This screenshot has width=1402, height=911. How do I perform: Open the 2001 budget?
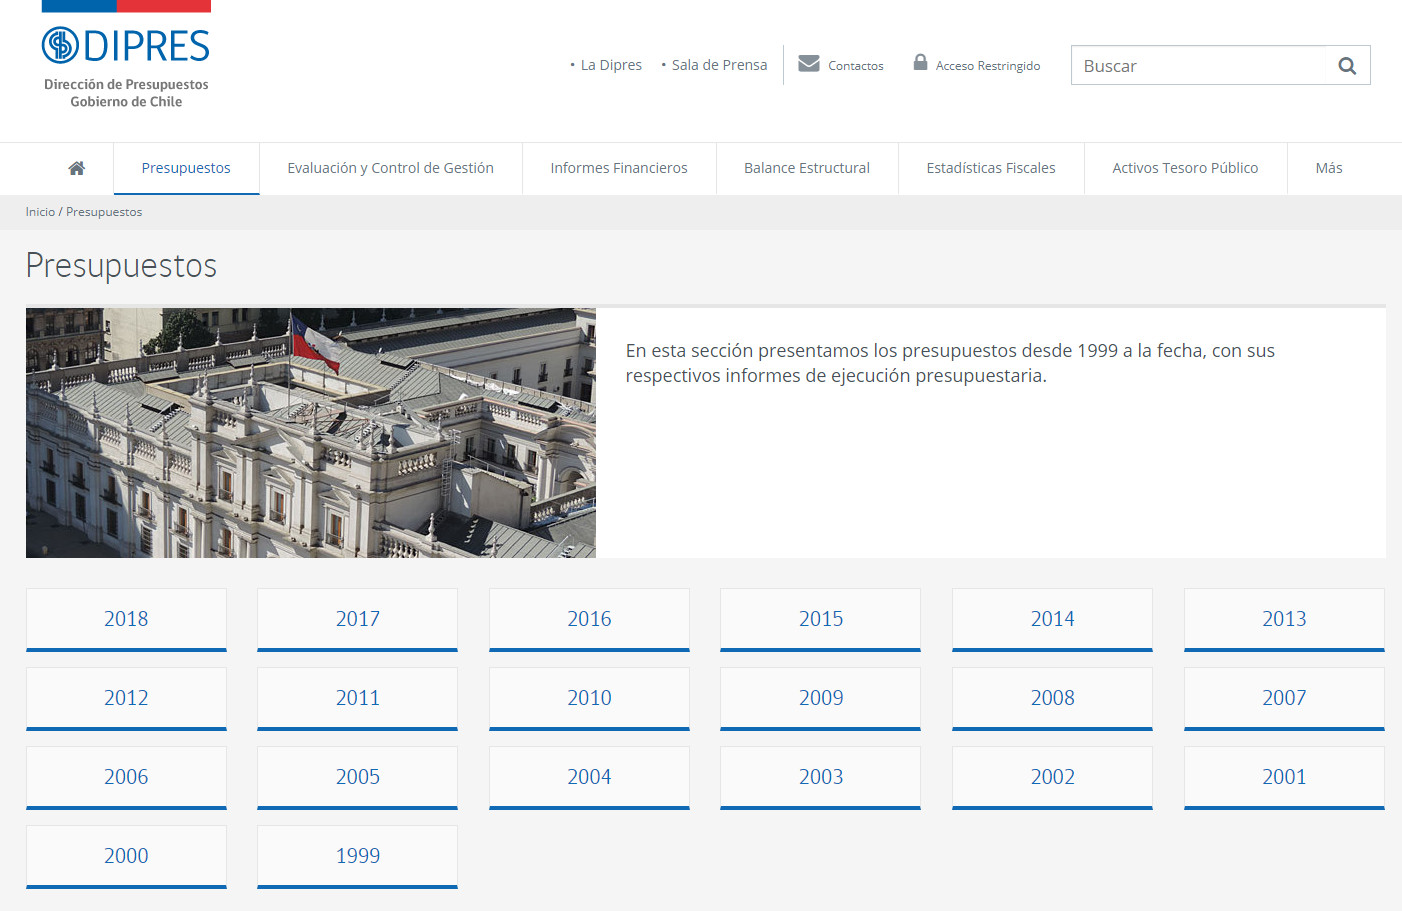(1284, 777)
